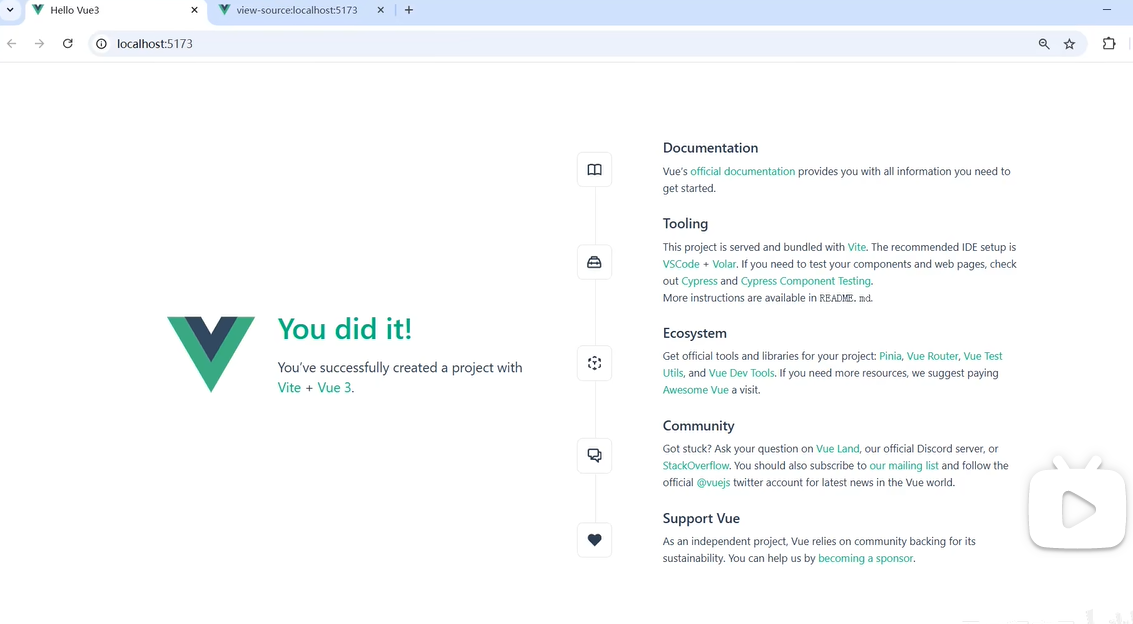Image resolution: width=1133 pixels, height=624 pixels.
Task: Click the Tooling toolbox icon
Action: pos(594,262)
